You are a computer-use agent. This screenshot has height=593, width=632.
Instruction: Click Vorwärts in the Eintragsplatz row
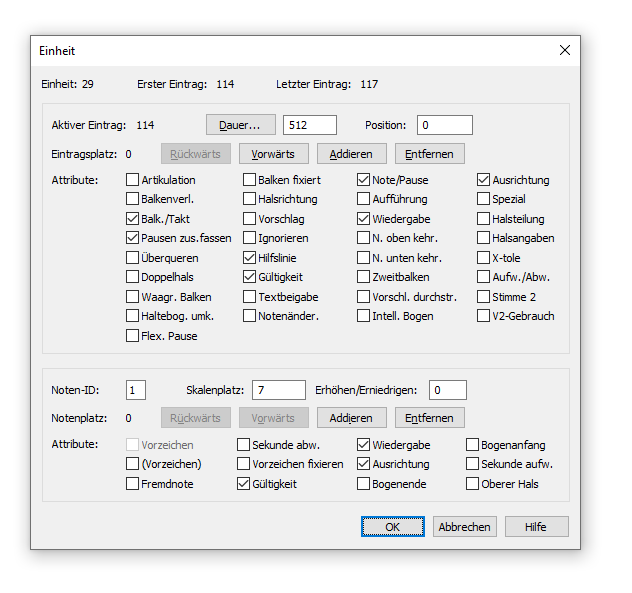pyautogui.click(x=274, y=154)
